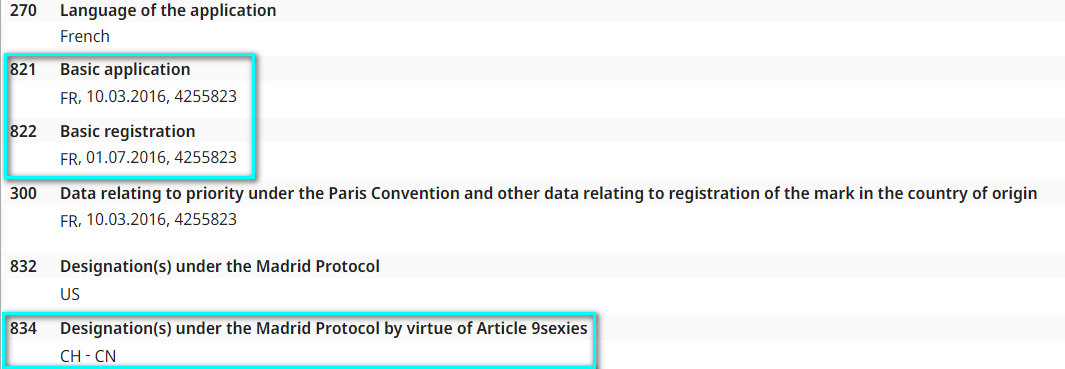Click 'FR' in the basic registration row

(x=70, y=158)
